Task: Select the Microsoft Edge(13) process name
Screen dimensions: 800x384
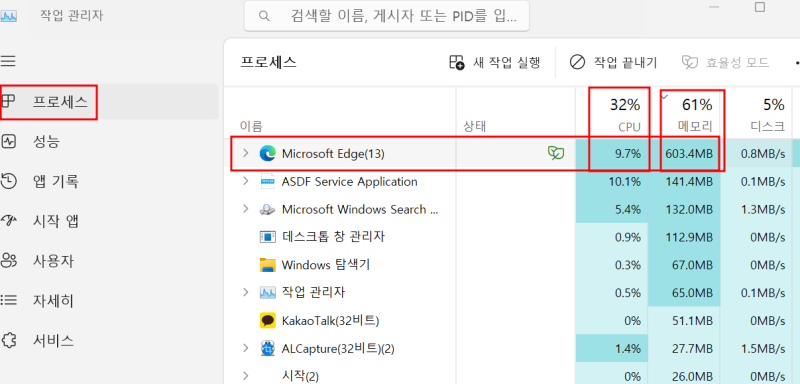Action: (333, 153)
